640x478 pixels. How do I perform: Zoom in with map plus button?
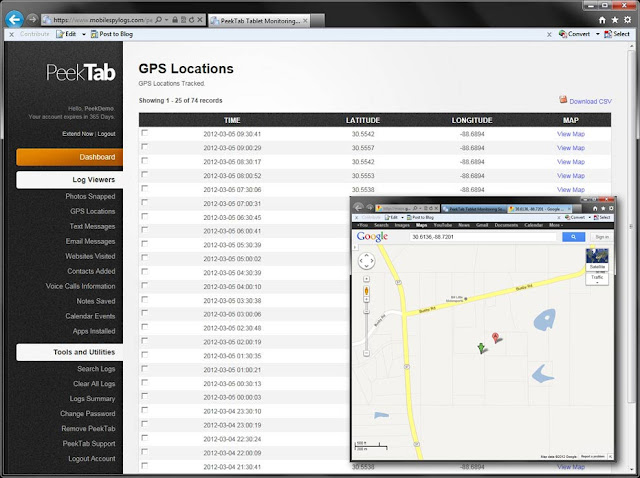(x=366, y=279)
